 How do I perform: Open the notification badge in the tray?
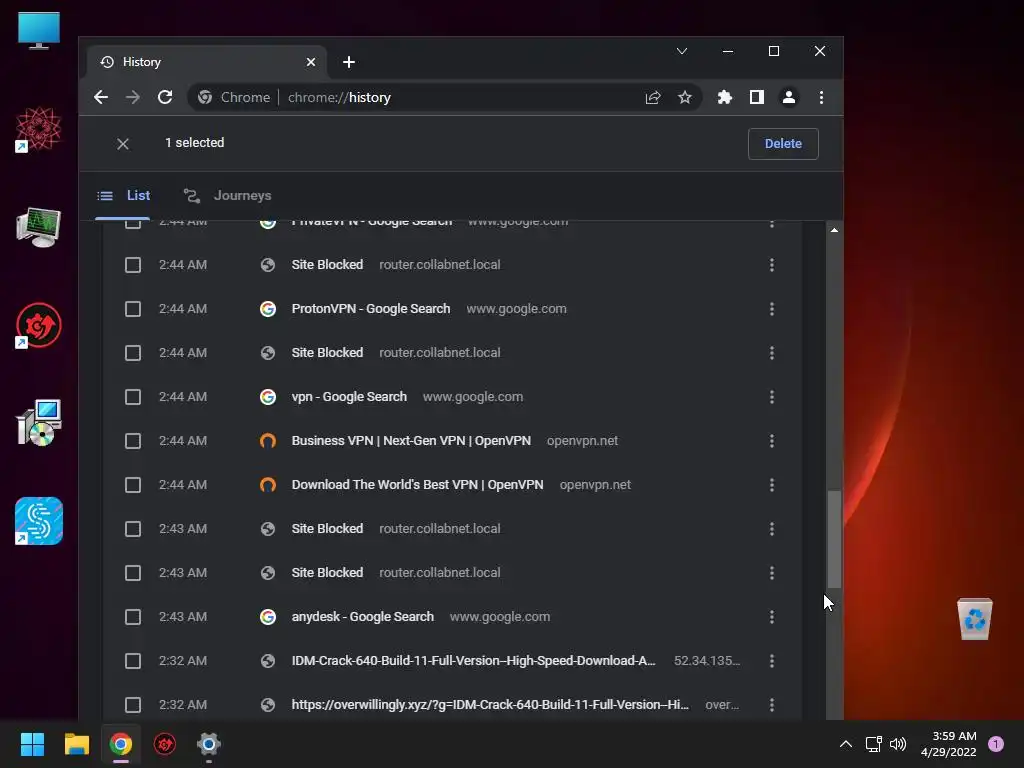point(996,744)
